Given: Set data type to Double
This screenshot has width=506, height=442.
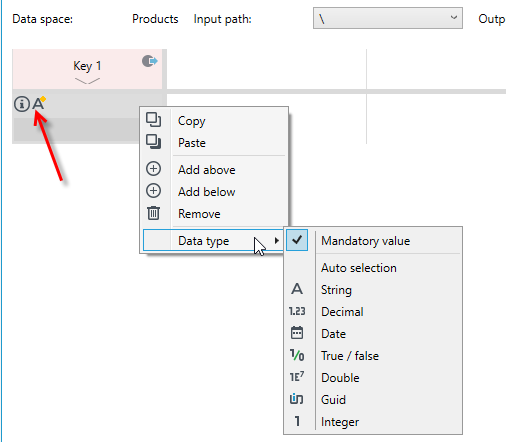Looking at the screenshot, I should pos(373,377).
